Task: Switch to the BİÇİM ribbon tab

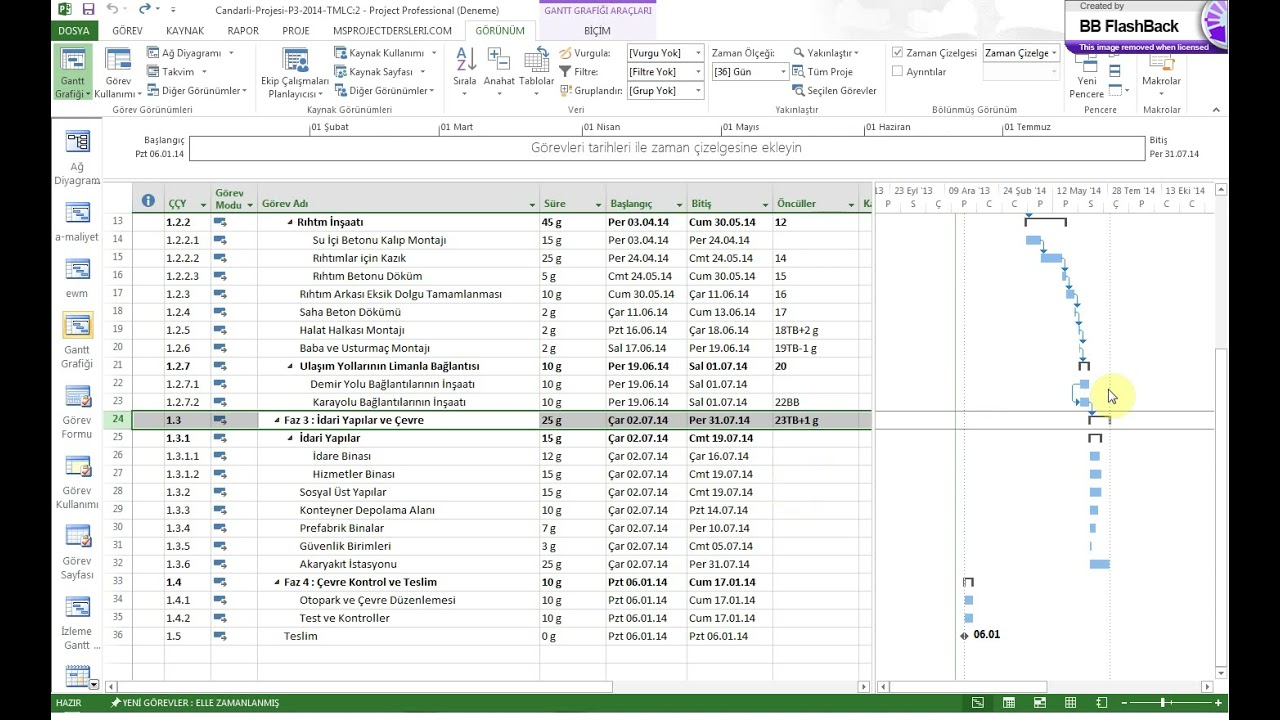Action: coord(597,31)
